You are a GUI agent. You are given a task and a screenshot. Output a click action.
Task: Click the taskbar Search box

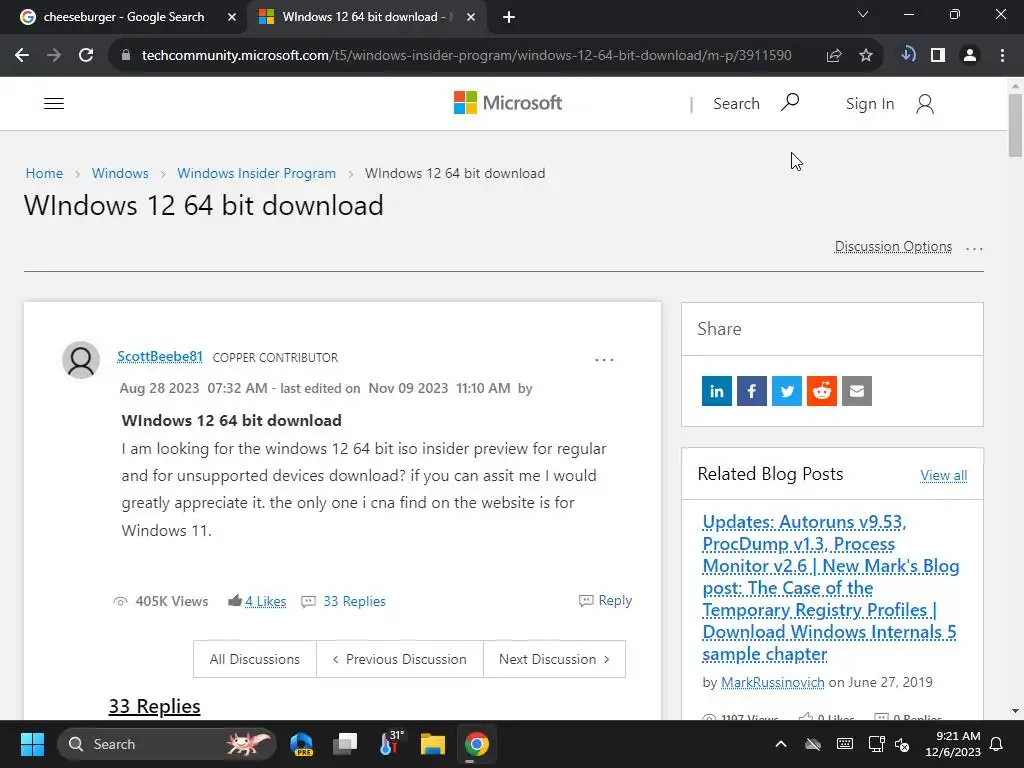click(167, 744)
